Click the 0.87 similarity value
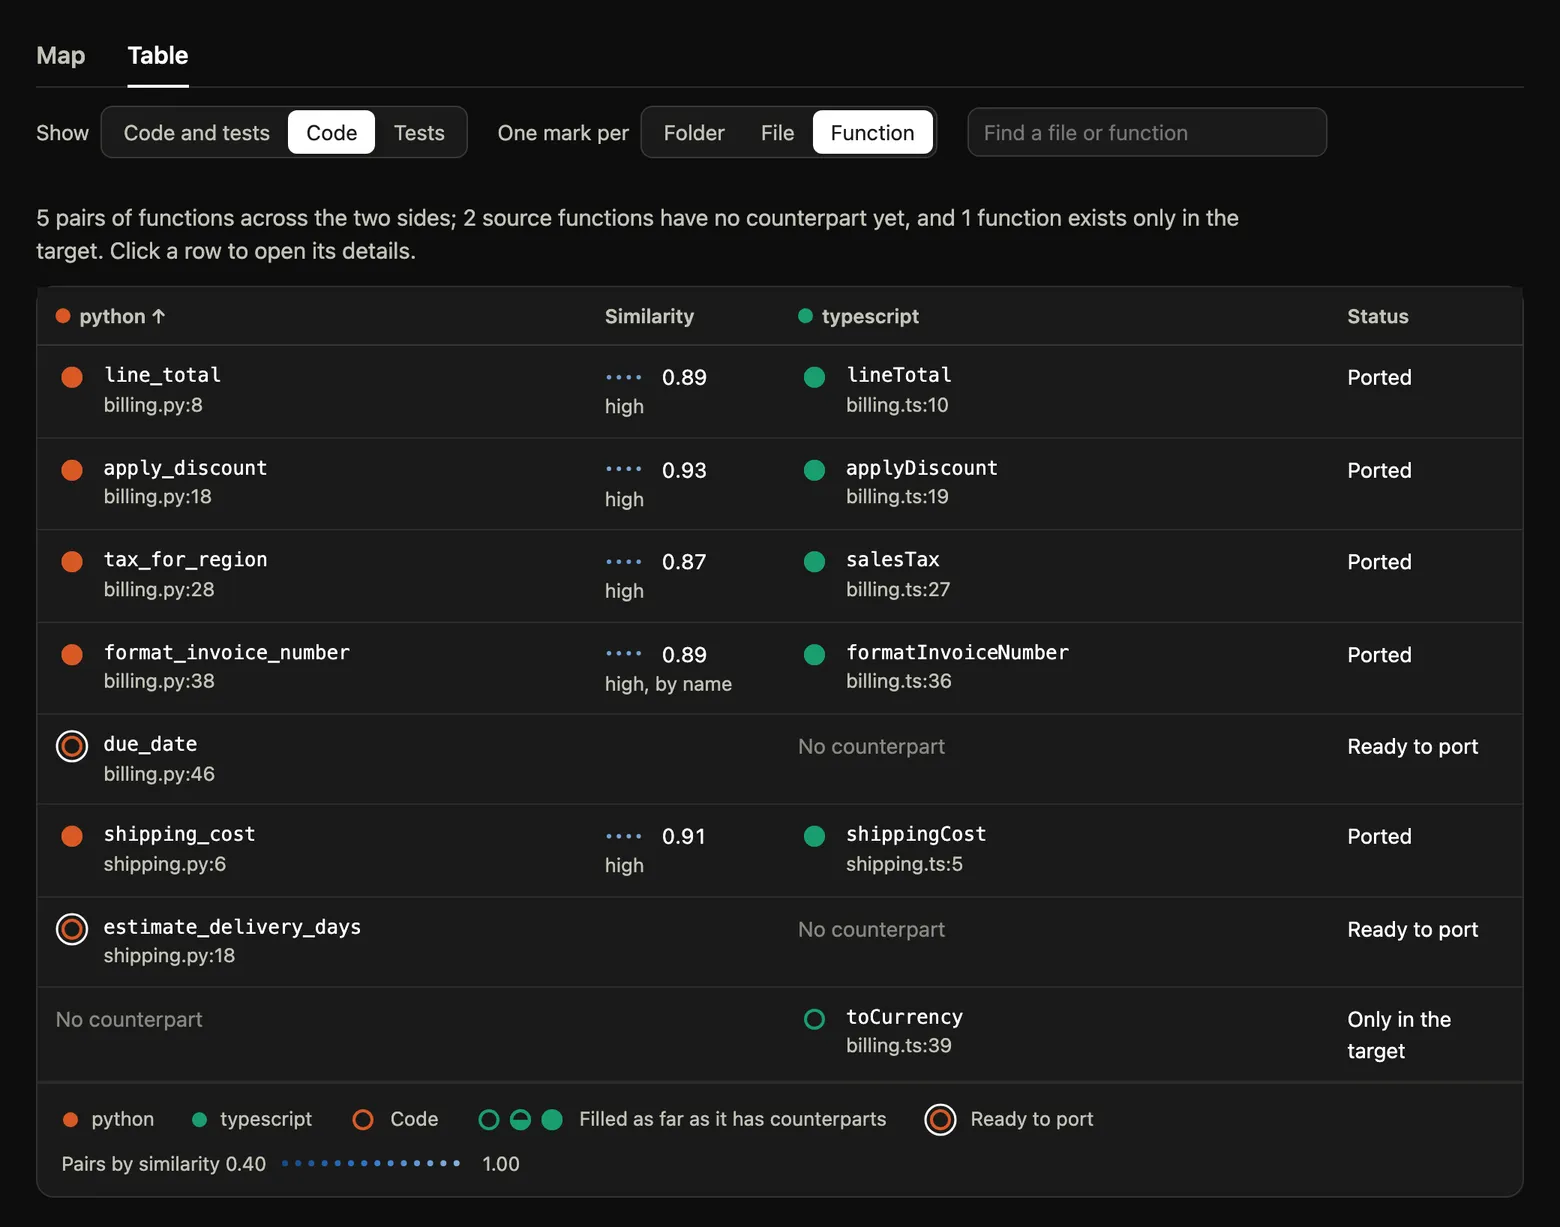 684,562
